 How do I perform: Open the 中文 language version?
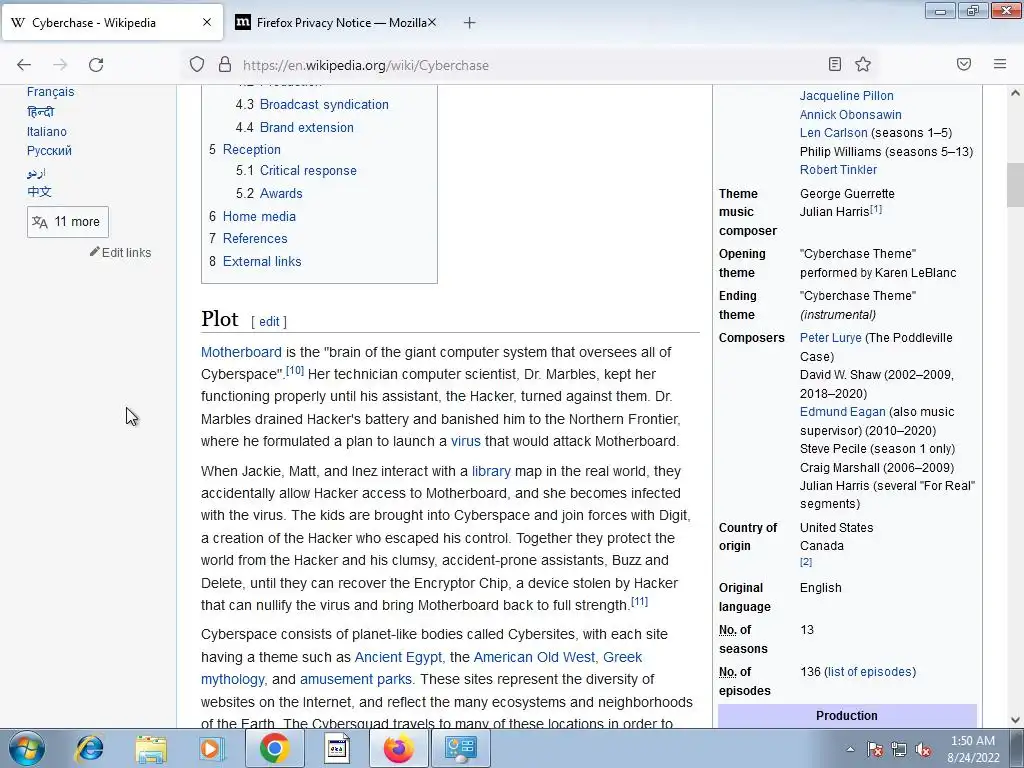pos(39,192)
